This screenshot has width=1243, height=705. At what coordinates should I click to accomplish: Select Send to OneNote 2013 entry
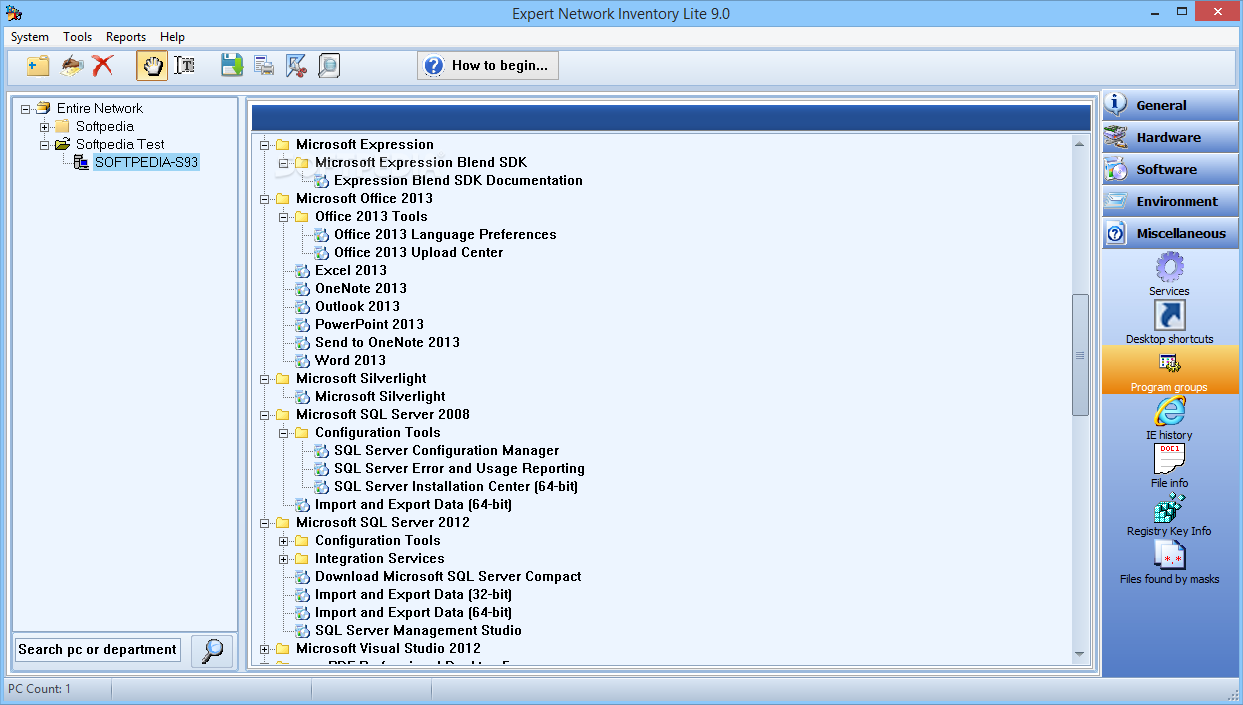(387, 343)
